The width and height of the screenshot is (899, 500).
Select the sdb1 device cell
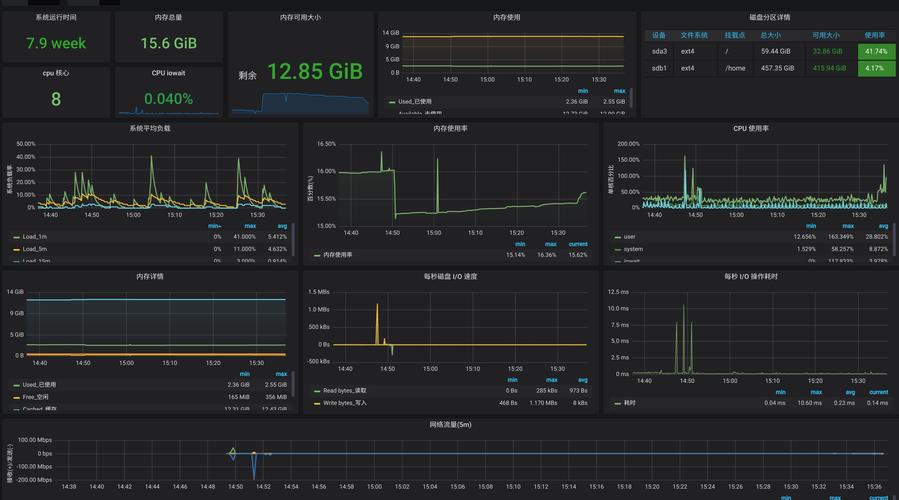659,68
